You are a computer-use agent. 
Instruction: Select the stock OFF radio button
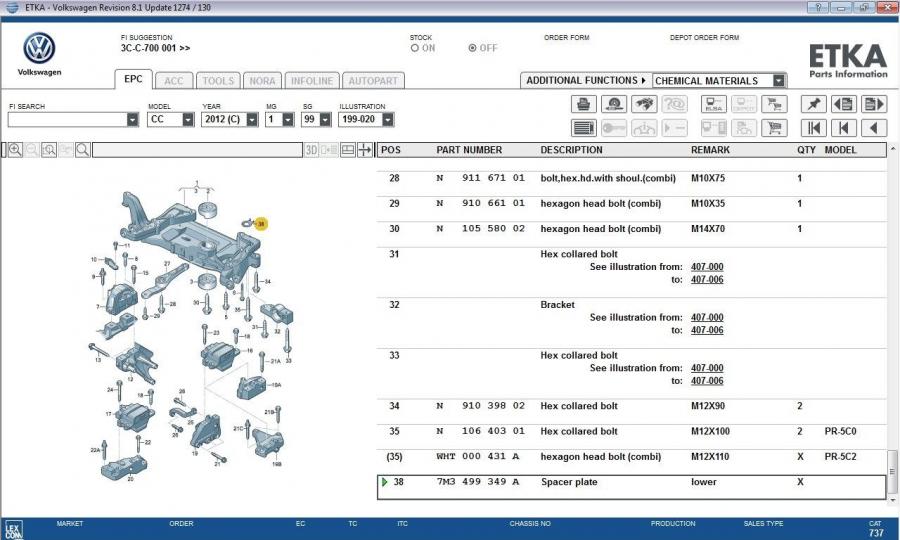pos(473,48)
